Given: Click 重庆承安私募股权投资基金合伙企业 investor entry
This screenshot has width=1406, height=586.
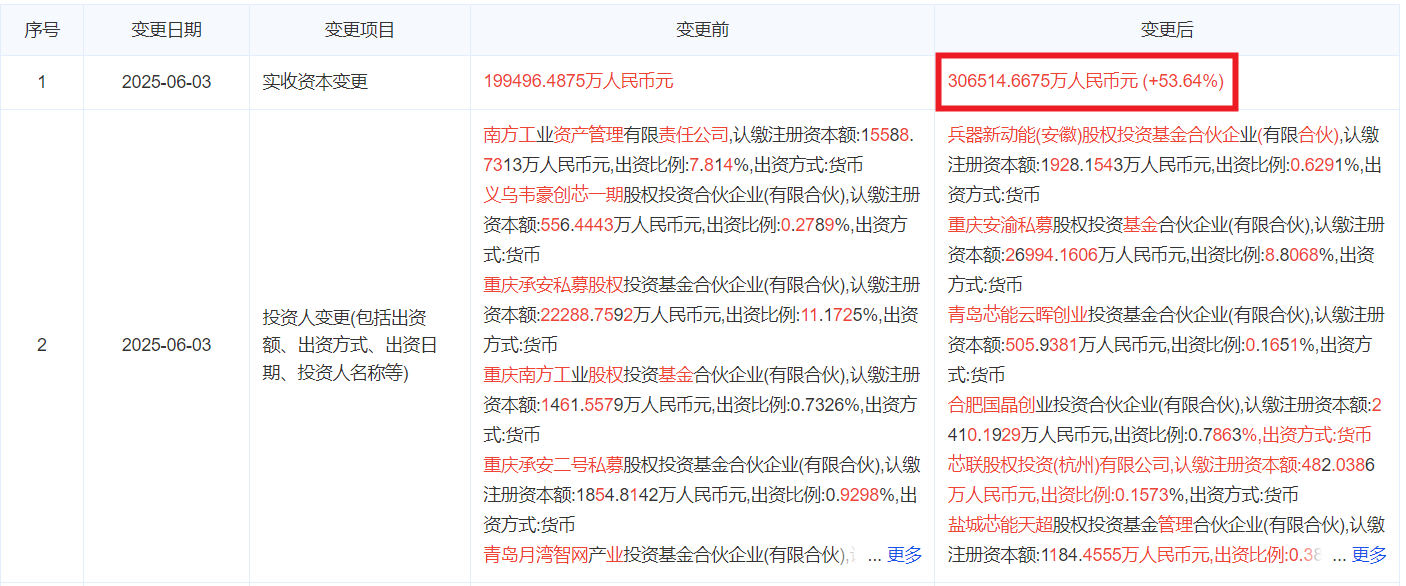Looking at the screenshot, I should [665, 285].
